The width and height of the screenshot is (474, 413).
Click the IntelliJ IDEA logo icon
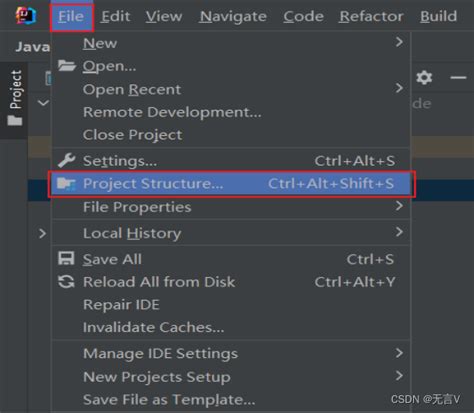(26, 16)
